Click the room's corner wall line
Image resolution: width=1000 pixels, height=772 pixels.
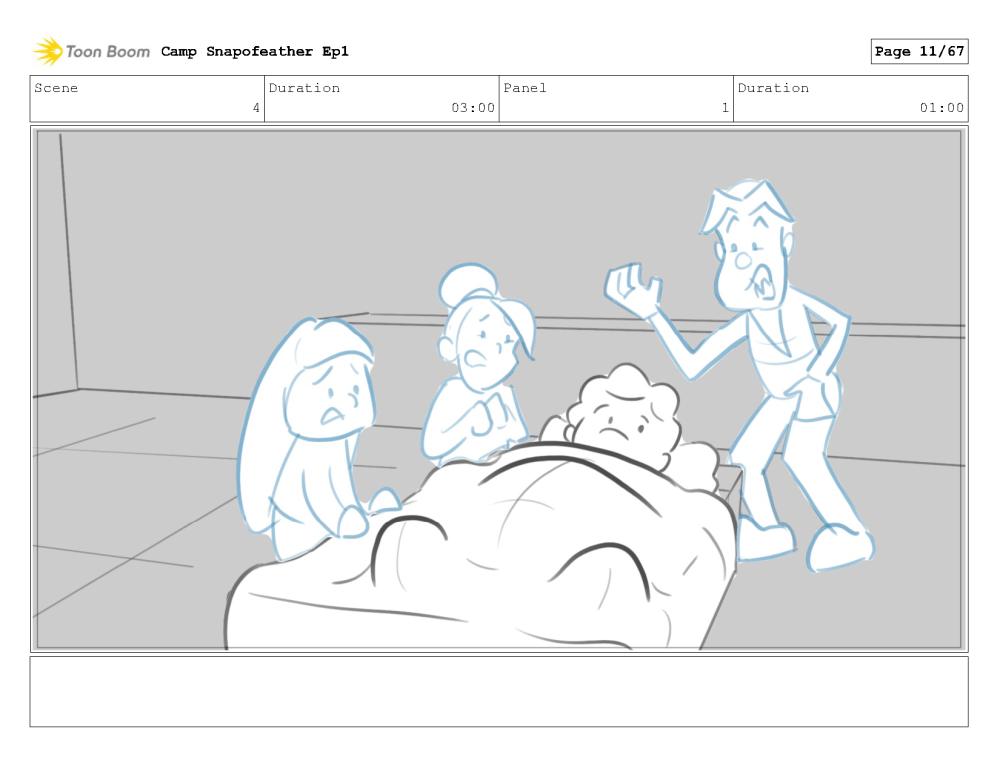tap(69, 260)
